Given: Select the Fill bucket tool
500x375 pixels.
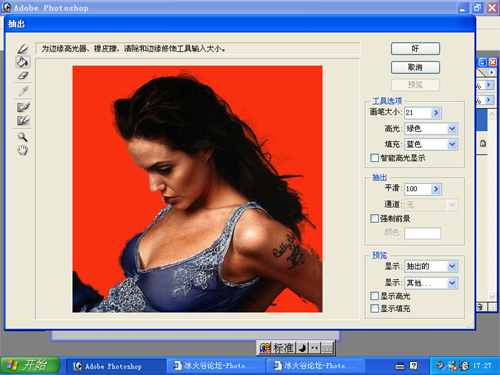Looking at the screenshot, I should [23, 62].
